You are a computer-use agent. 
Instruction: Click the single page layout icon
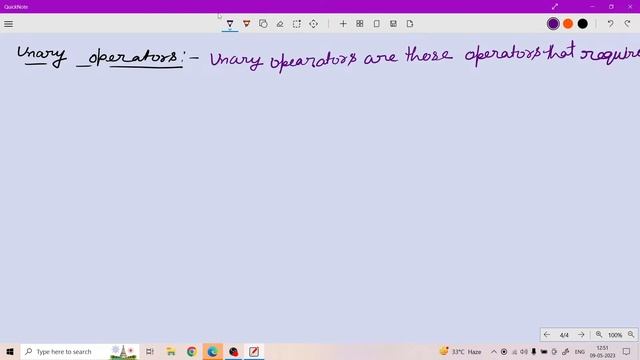376,24
